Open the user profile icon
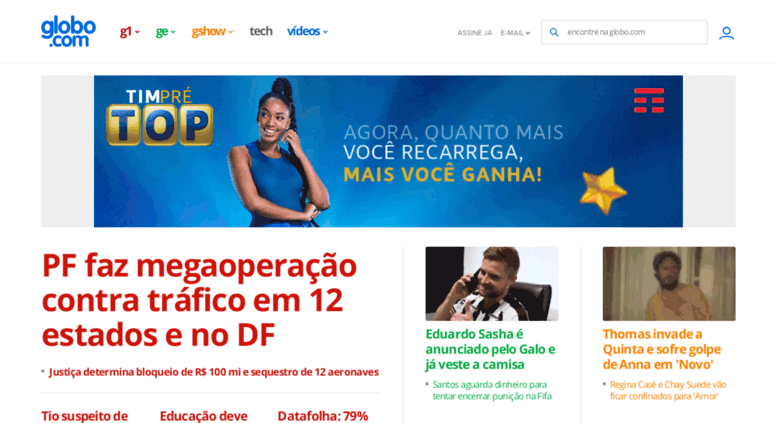This screenshot has width=777, height=423. point(726,33)
